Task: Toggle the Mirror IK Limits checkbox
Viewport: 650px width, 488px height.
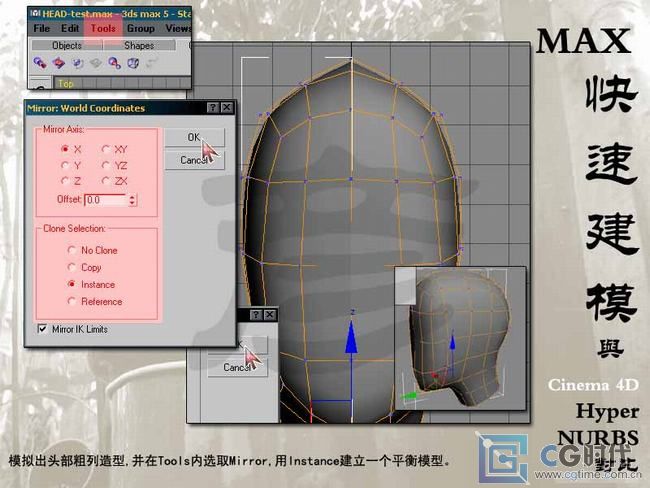Action: [x=42, y=329]
